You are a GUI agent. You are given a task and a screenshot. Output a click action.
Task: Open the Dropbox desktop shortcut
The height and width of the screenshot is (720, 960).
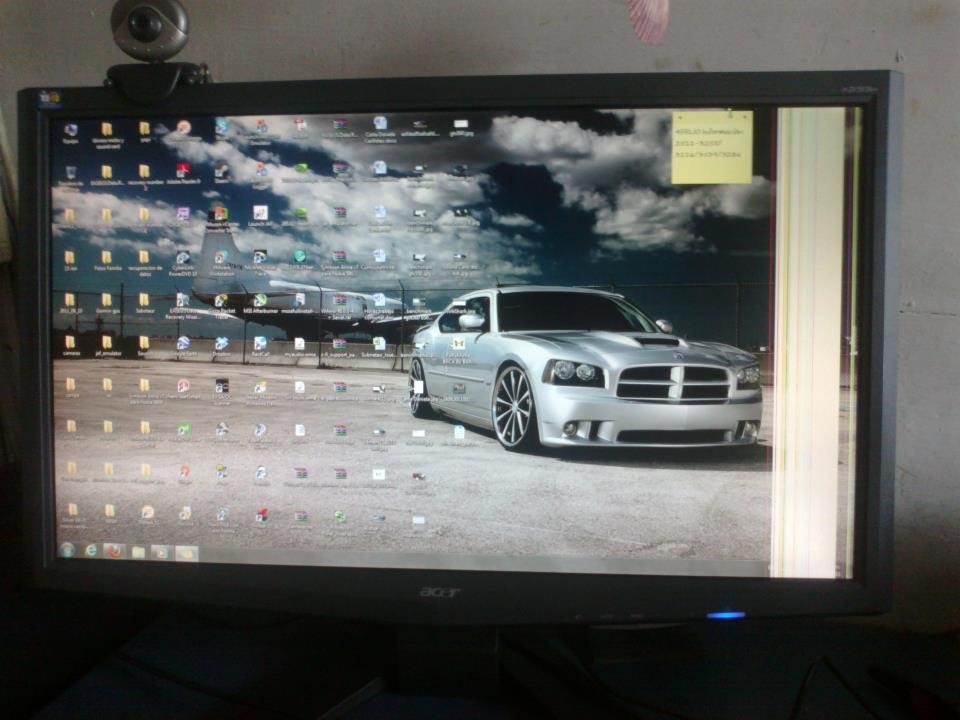[222, 347]
